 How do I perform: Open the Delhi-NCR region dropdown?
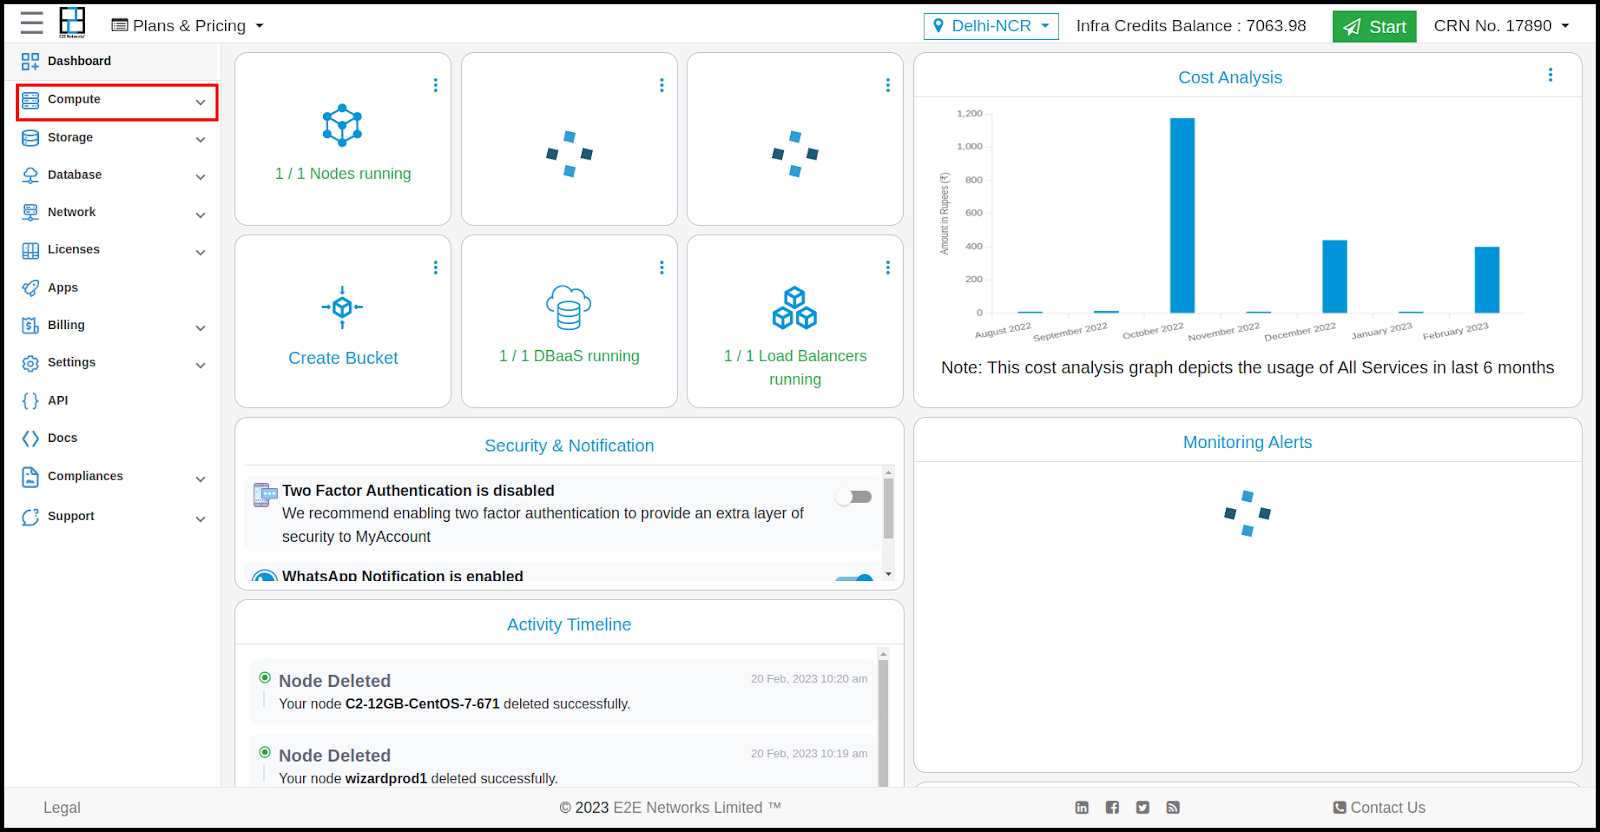(991, 26)
